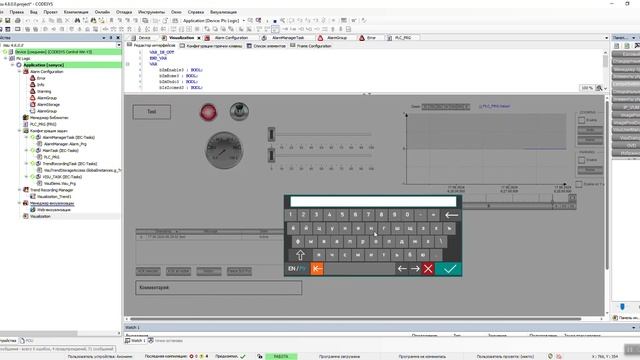This screenshot has width=640, height=360.
Task: Move cursor right with keyboard arrow key
Action: tap(415, 269)
